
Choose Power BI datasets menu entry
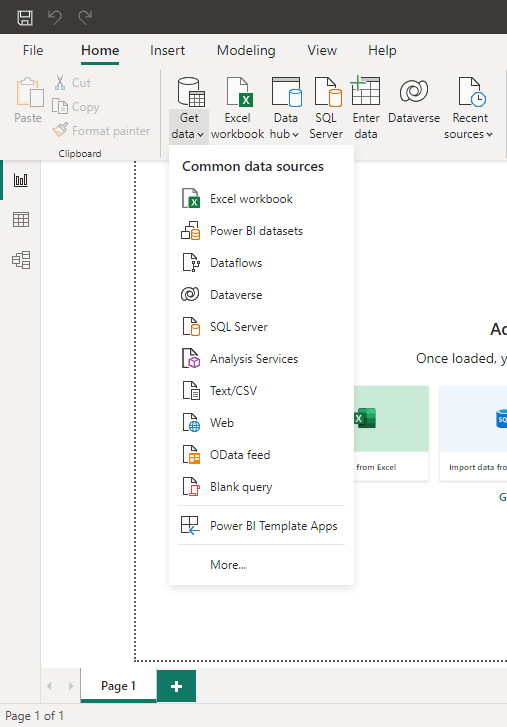261,231
